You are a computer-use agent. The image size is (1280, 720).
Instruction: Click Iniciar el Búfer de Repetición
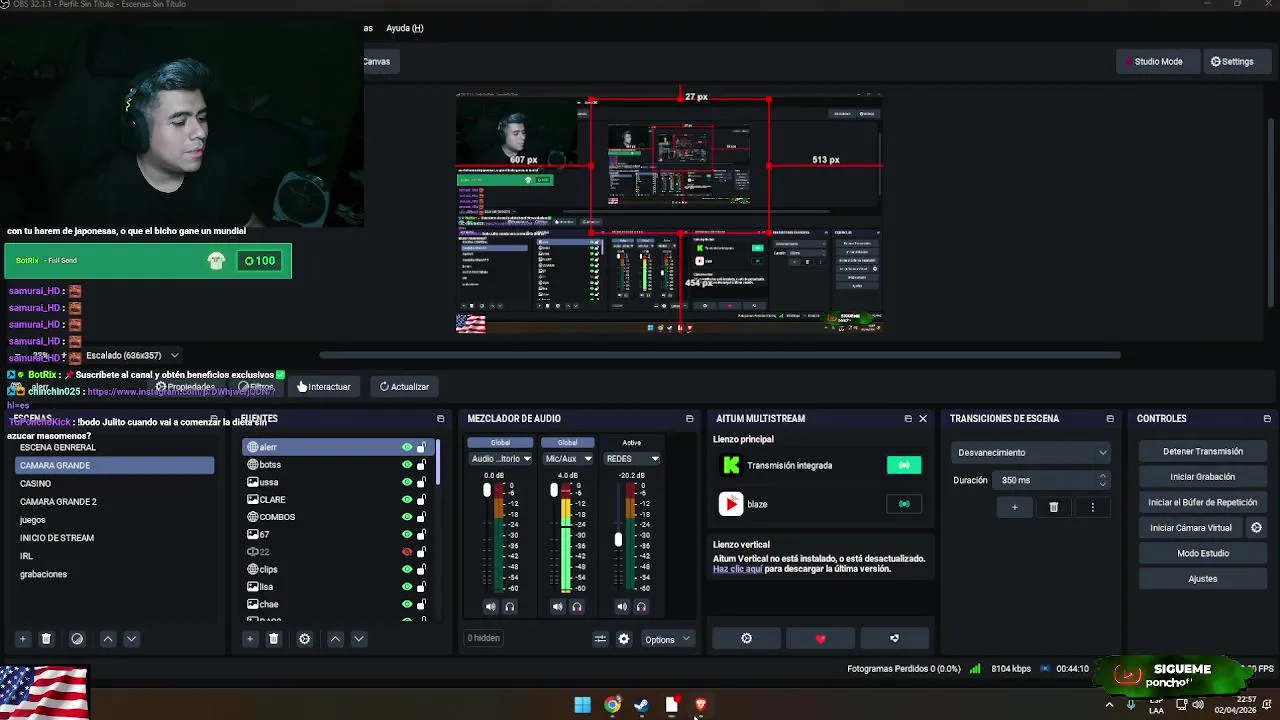click(1202, 503)
